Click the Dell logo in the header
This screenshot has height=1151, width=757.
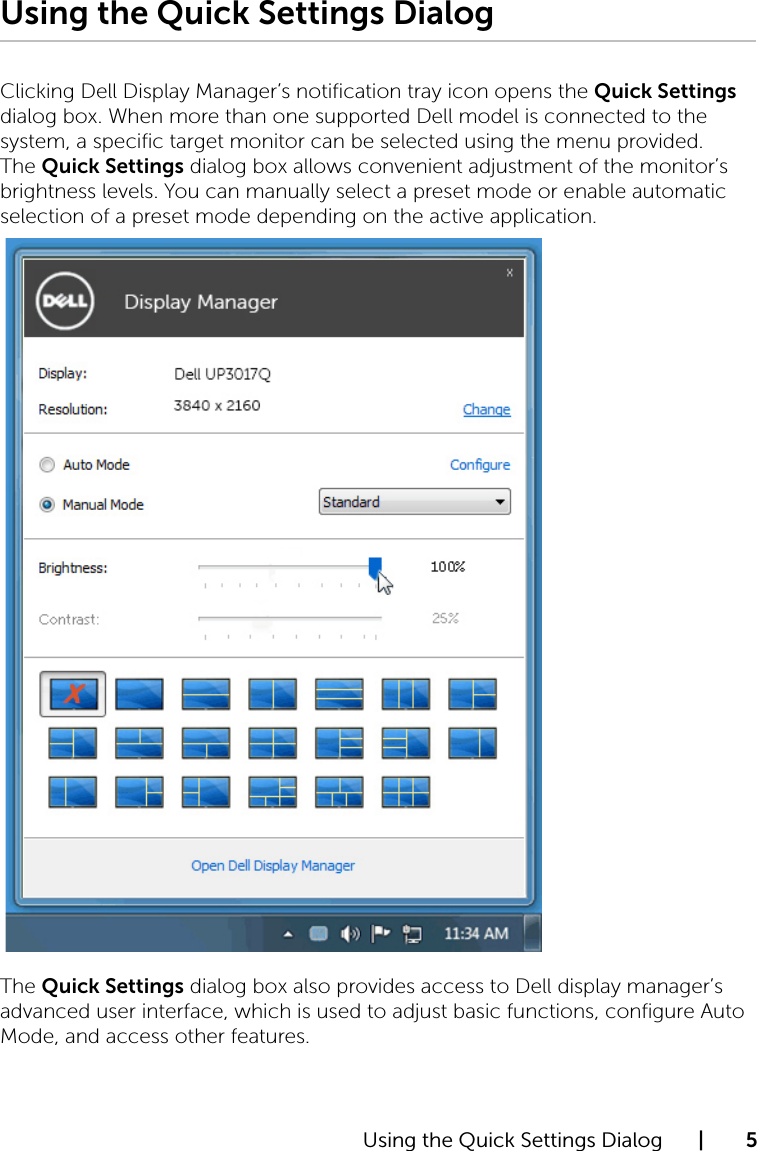[65, 300]
